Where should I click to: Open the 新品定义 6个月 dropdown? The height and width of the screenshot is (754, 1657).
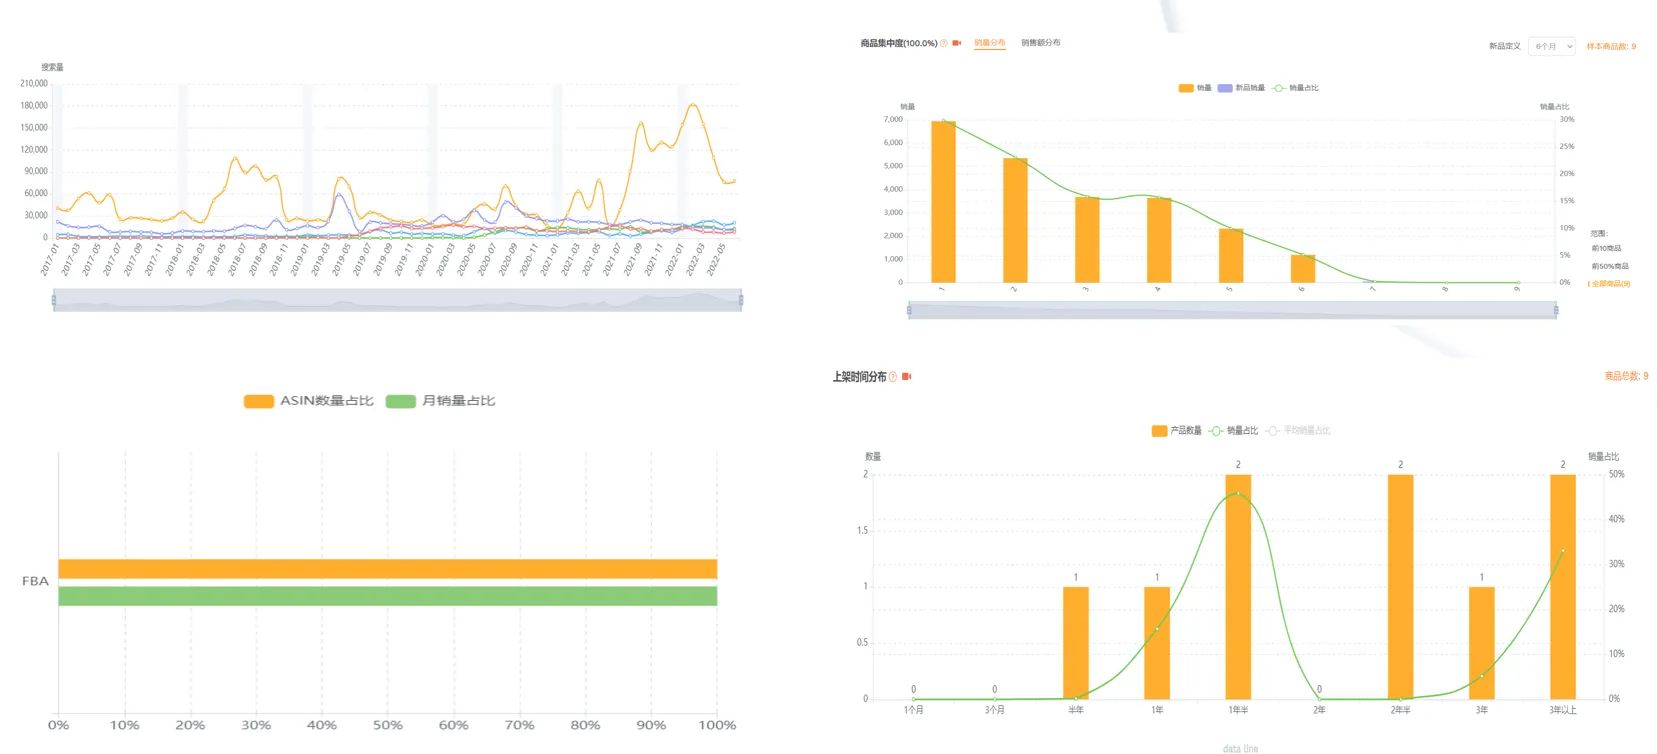[x=1551, y=46]
